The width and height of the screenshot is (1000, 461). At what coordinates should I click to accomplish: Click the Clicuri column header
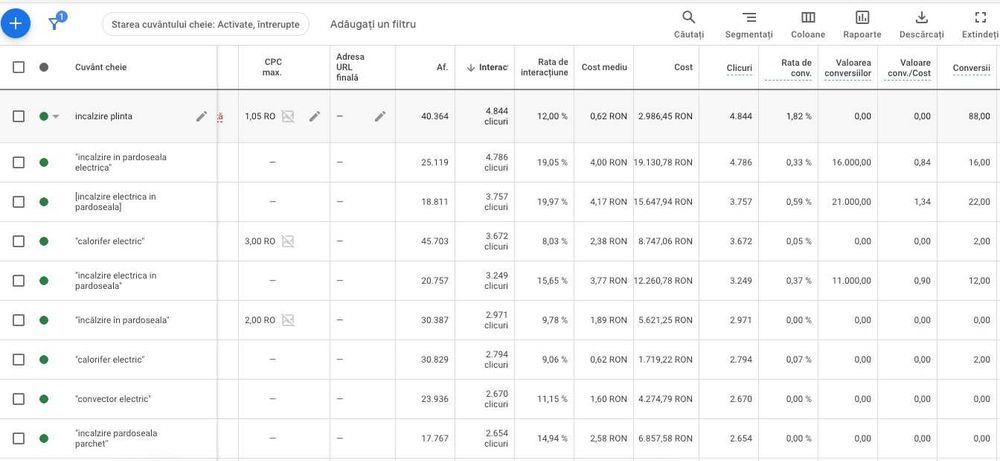[x=739, y=67]
